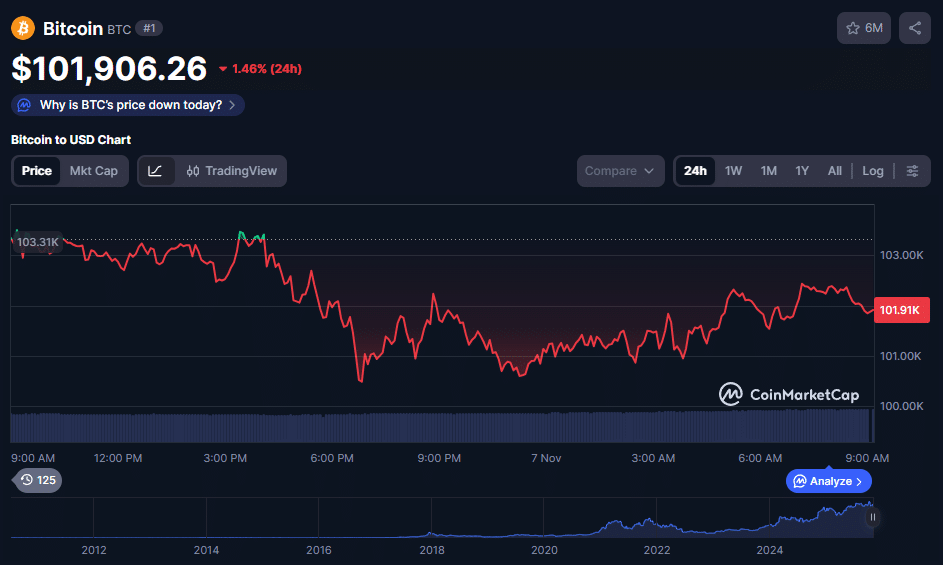This screenshot has width=943, height=565.
Task: Open Why is BTC's price down today
Action: 127,105
